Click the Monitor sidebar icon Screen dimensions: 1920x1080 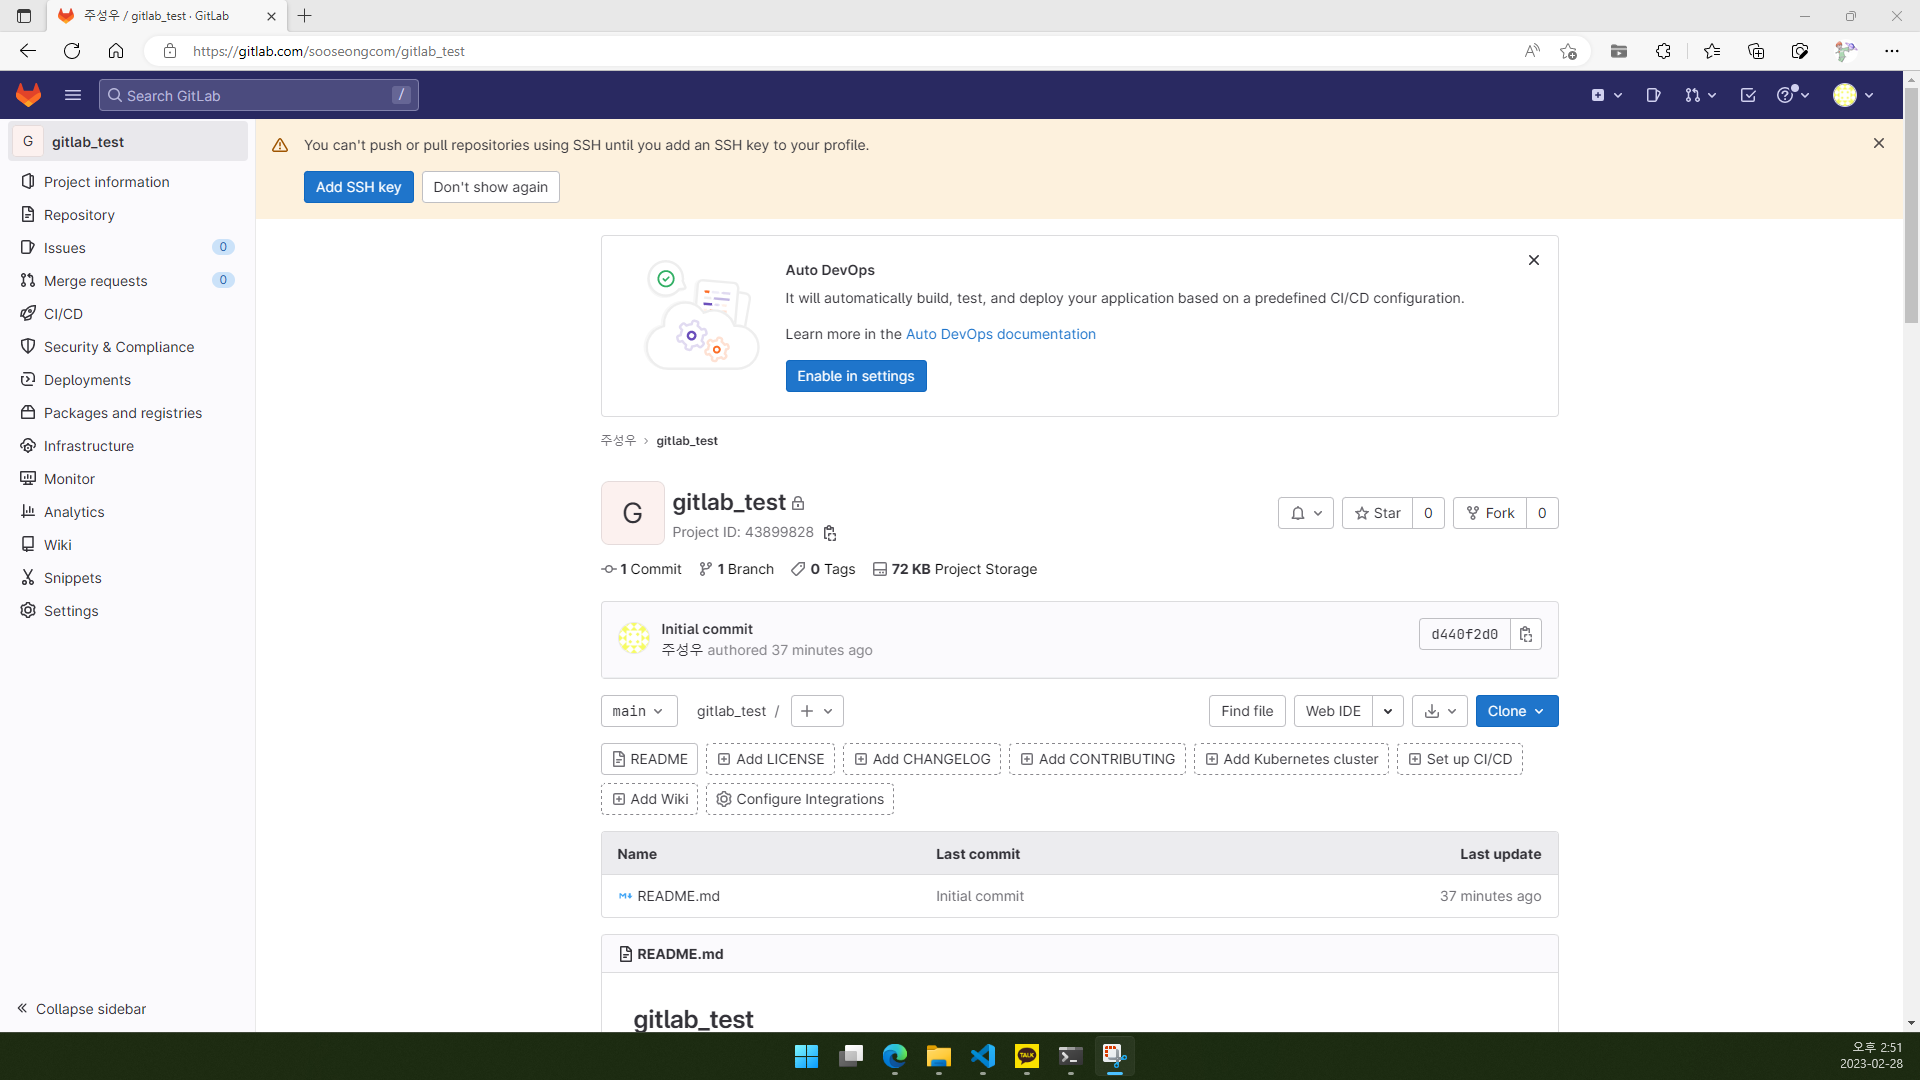coord(28,479)
